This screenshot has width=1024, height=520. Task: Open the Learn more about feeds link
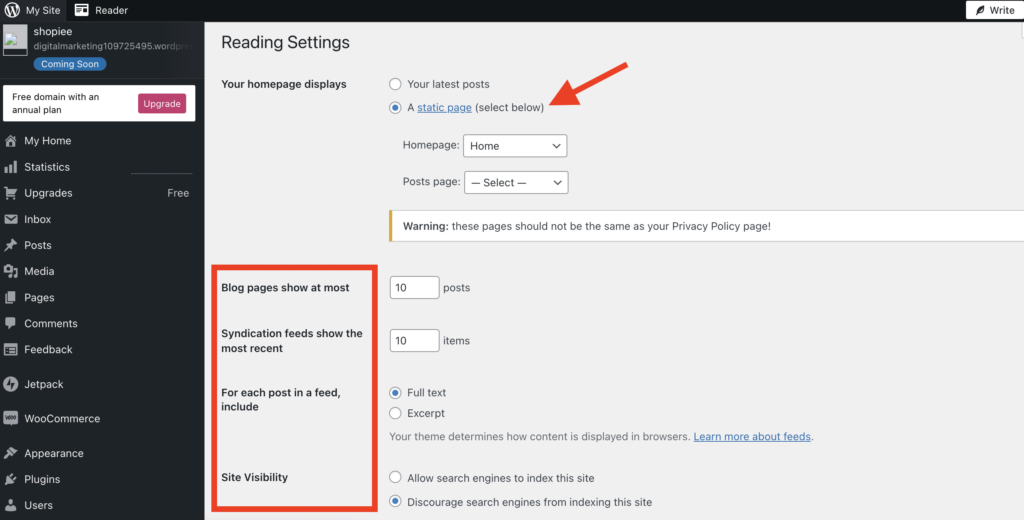tap(752, 437)
